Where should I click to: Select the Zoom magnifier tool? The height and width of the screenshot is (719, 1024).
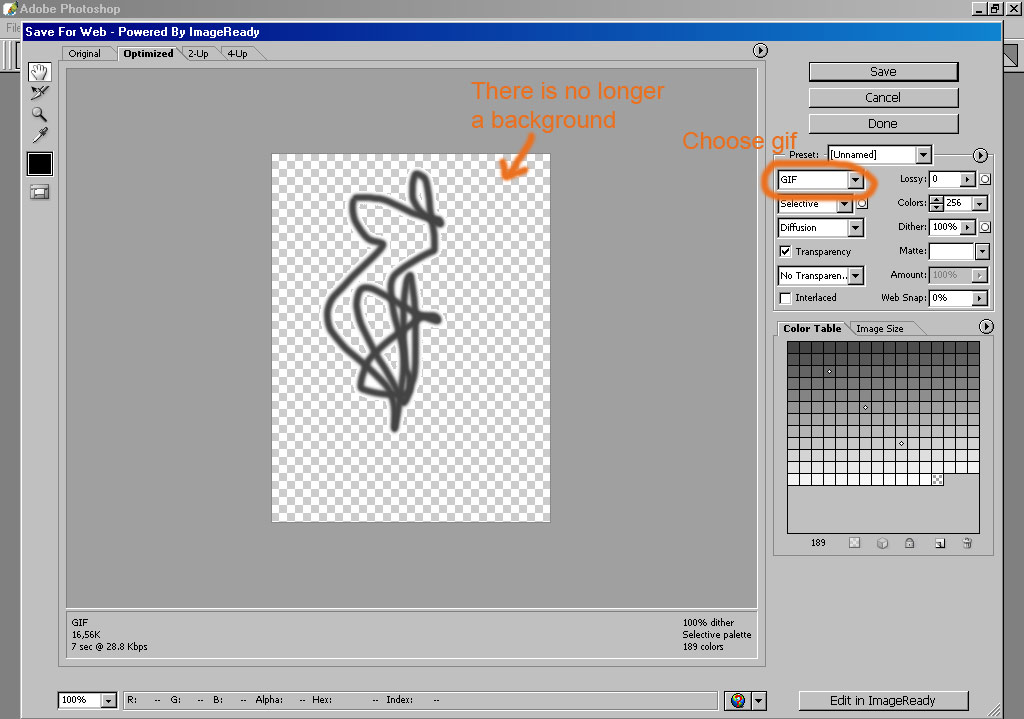(x=40, y=114)
